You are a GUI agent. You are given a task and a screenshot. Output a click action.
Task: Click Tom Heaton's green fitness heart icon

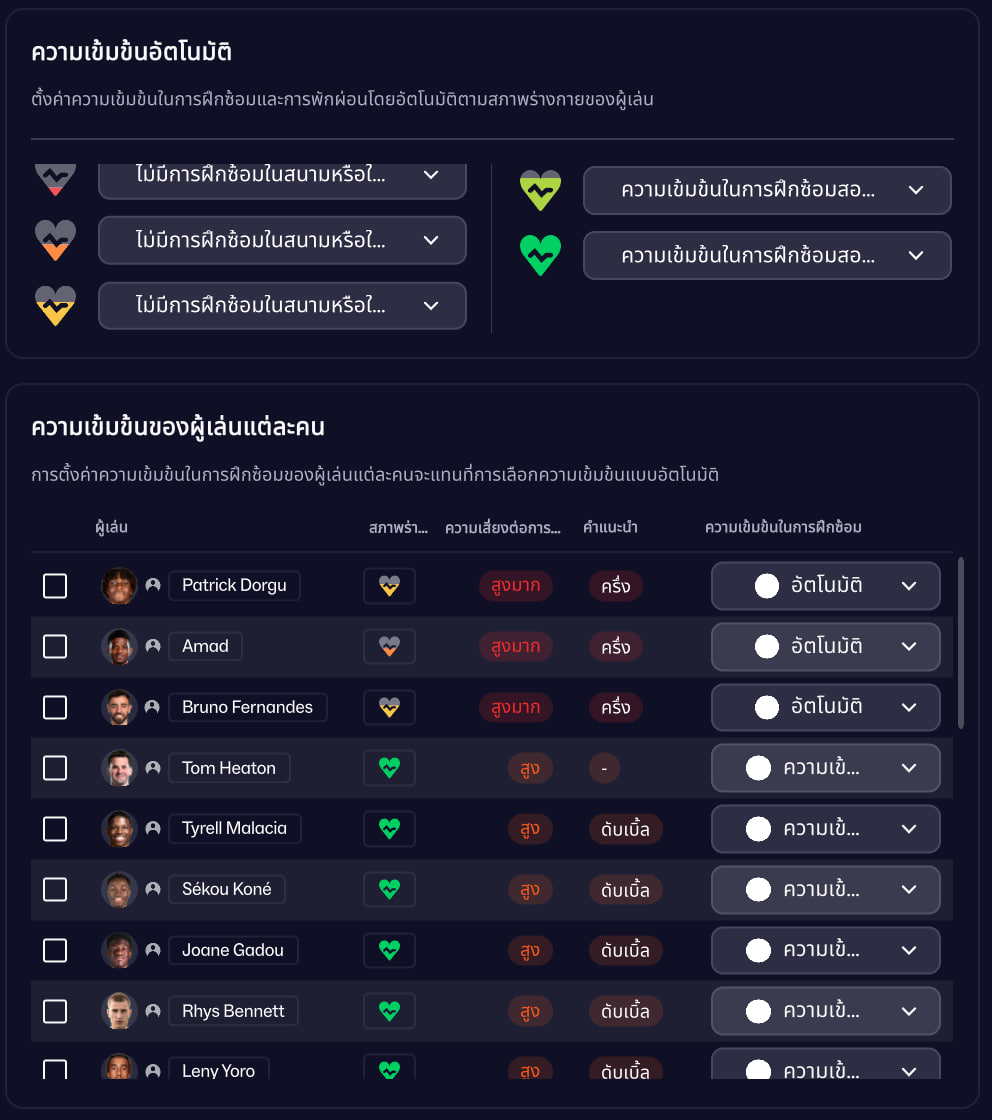tap(389, 768)
